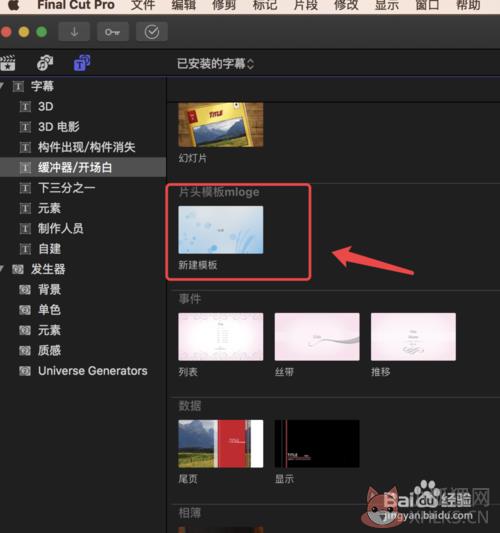
Task: Open the 修剪 menu
Action: 224,5
